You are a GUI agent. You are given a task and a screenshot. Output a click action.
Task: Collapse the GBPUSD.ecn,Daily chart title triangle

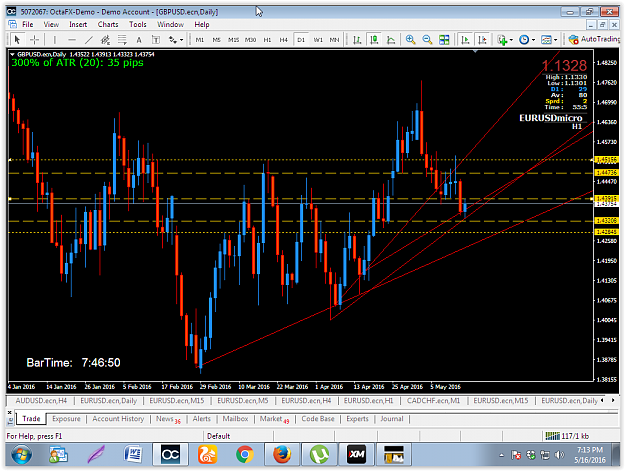[x=12, y=54]
